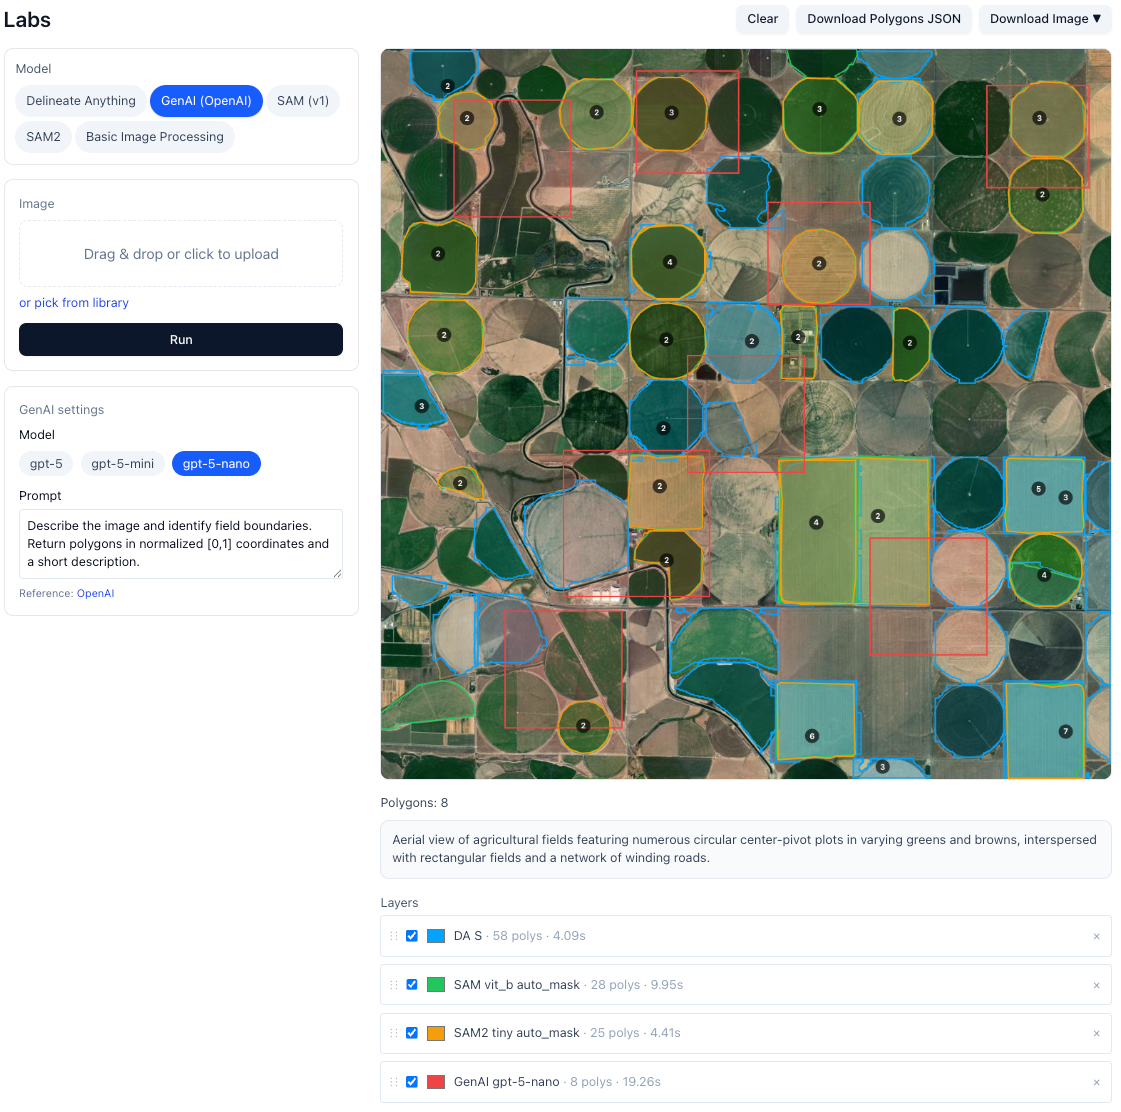
Task: Uncheck the SAM vit_b auto_mask layer
Action: pyautogui.click(x=412, y=985)
